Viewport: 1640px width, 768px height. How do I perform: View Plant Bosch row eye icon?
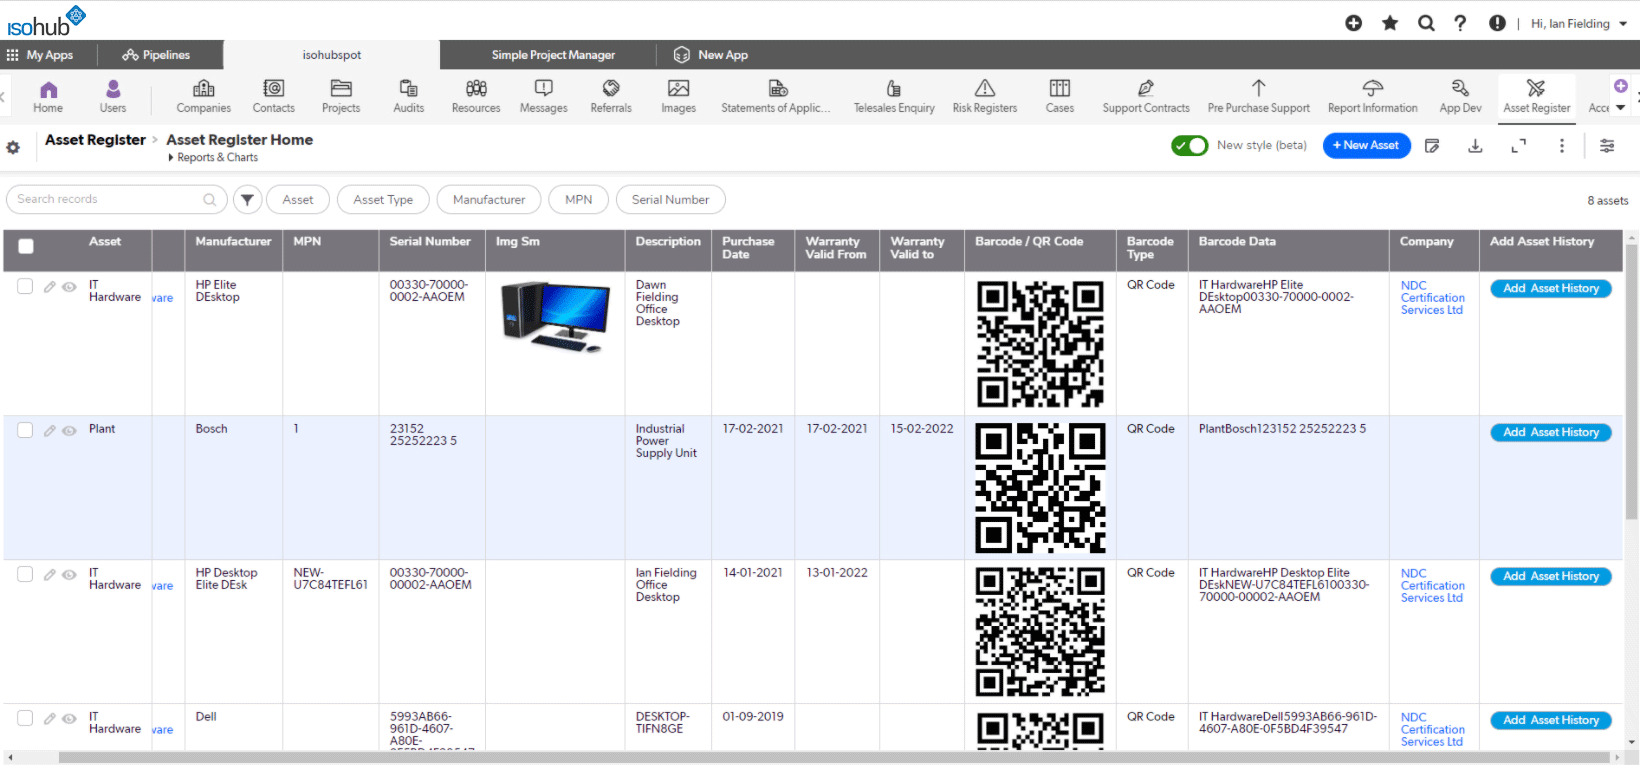click(69, 431)
